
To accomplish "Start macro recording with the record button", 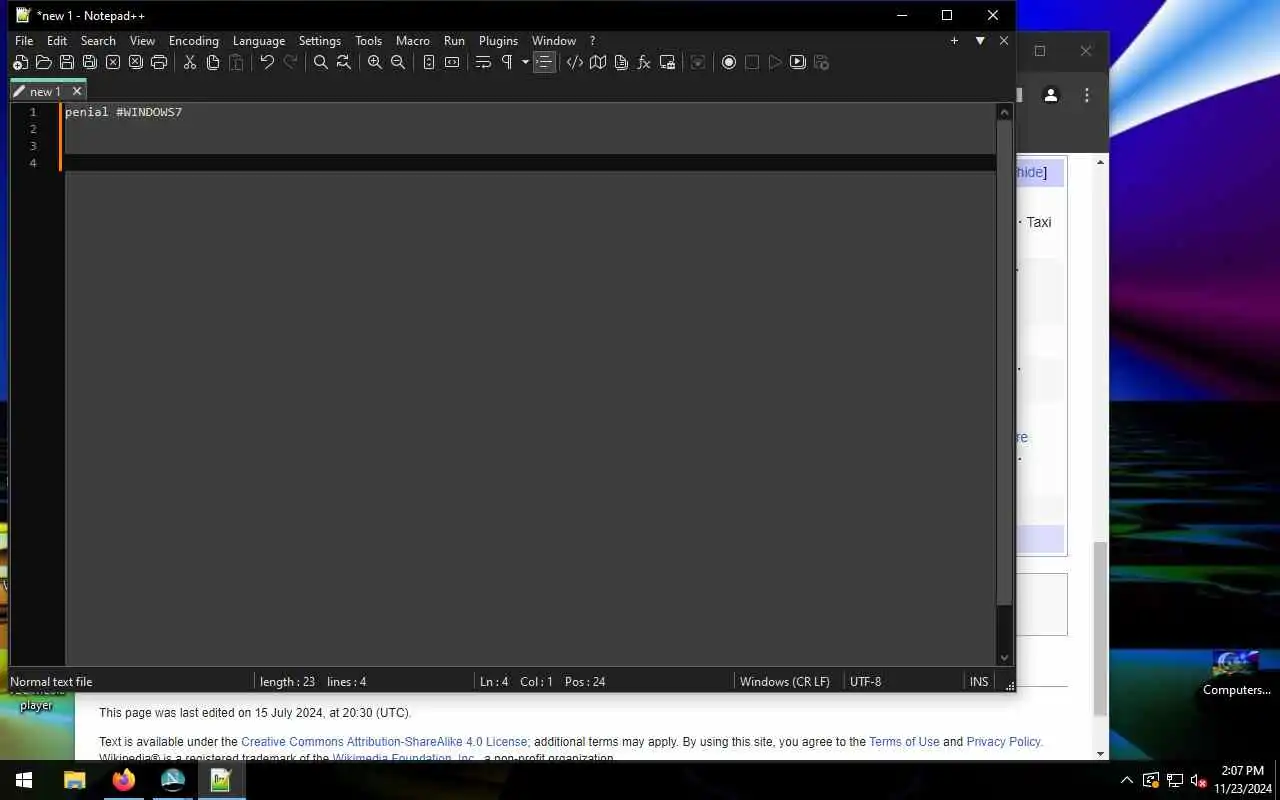I will pyautogui.click(x=729, y=62).
